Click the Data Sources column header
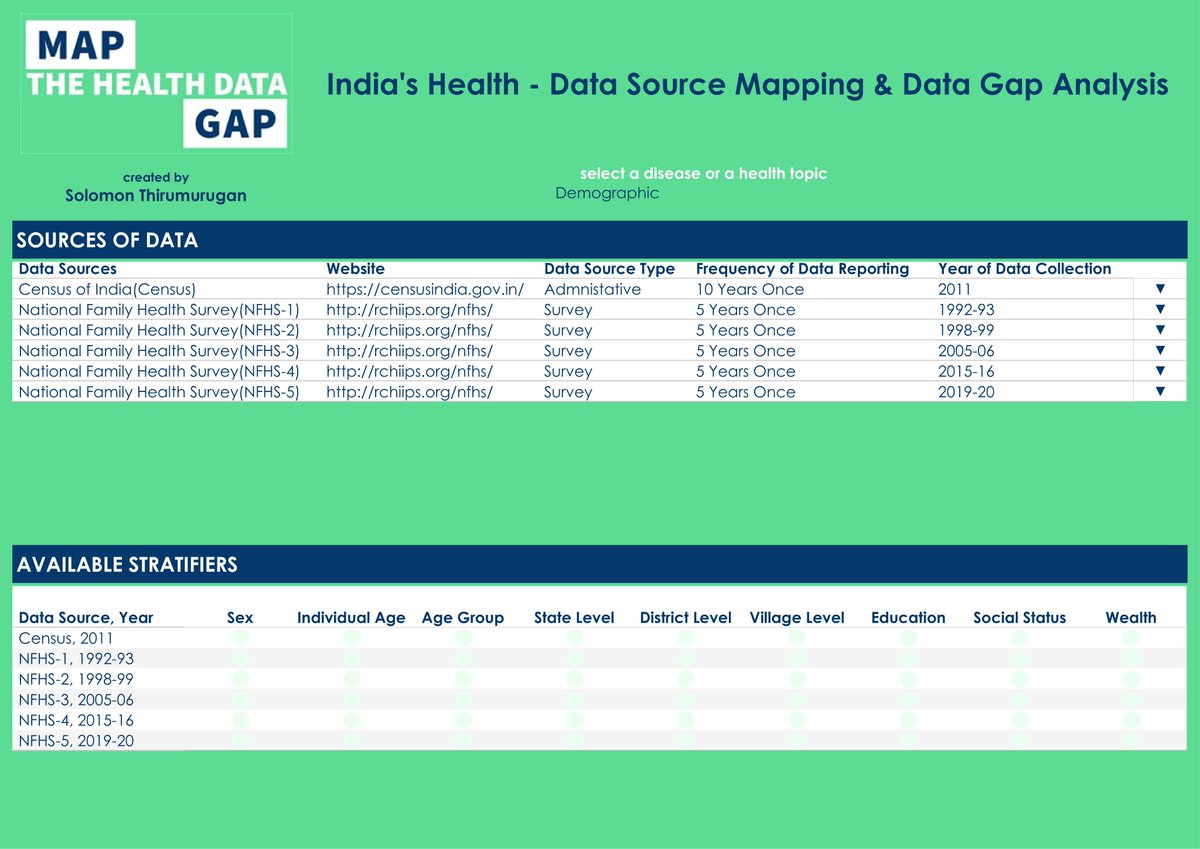The height and width of the screenshot is (849, 1200). point(68,269)
